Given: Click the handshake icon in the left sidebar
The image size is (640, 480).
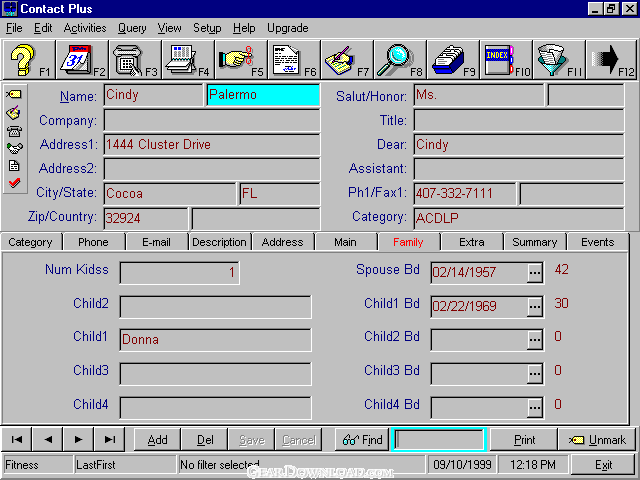Looking at the screenshot, I should pos(14,148).
